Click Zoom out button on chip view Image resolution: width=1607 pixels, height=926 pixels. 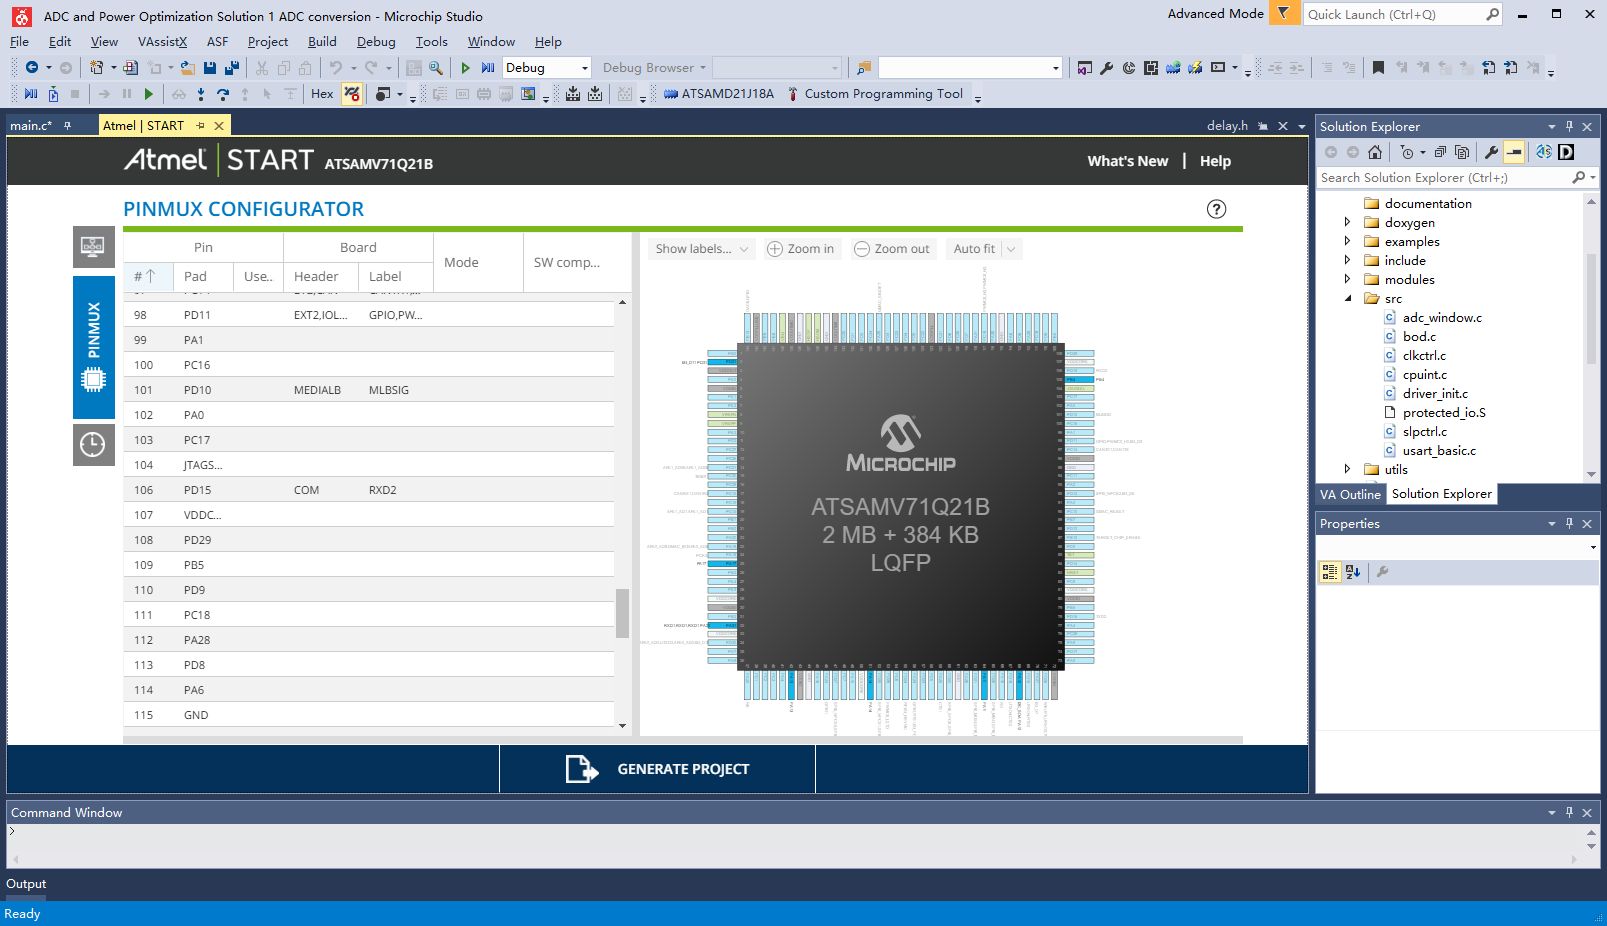(x=892, y=249)
